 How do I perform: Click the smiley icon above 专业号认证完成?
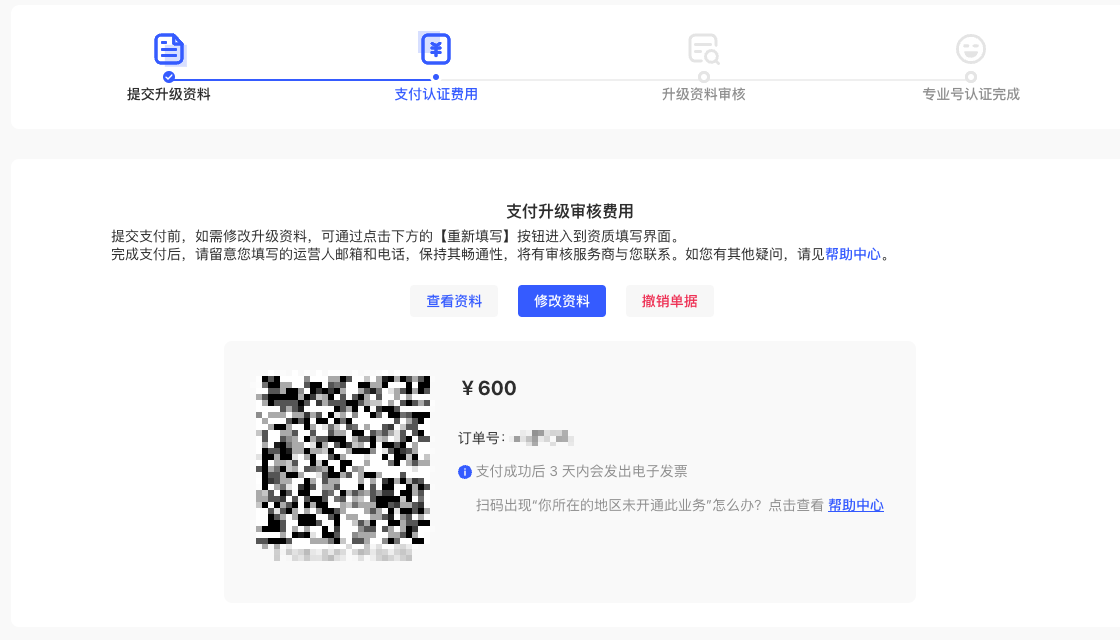coord(971,49)
